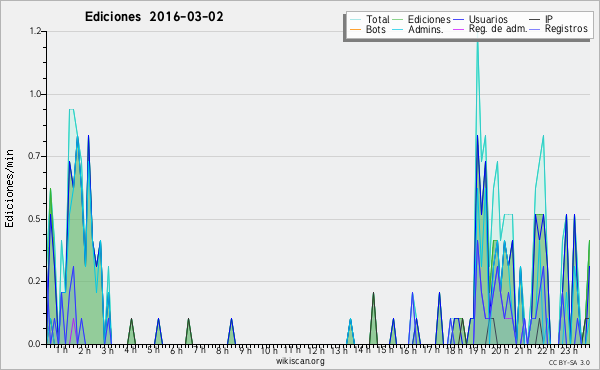Click the '14 h' x-axis label
Image resolution: width=600 pixels, height=370 pixels.
(362, 350)
